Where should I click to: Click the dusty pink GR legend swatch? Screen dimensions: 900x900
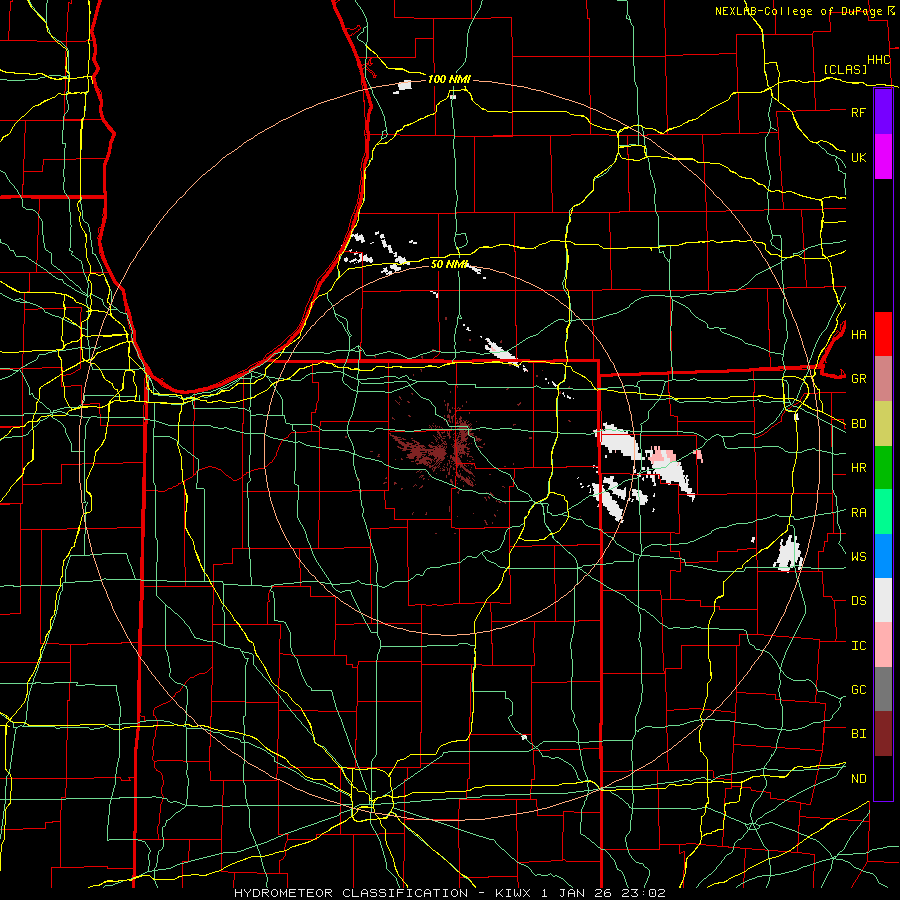pos(883,379)
